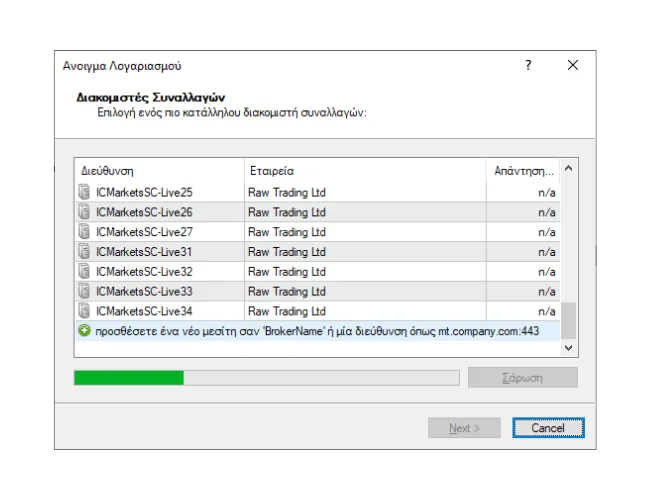650x500 pixels.
Task: Click server icon for ICMarketsSC-Live33
Action: [84, 291]
